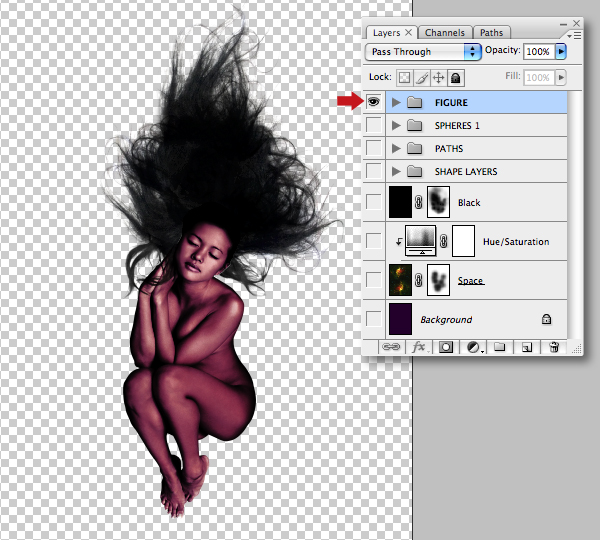The height and width of the screenshot is (540, 600).
Task: Click the Fill value field
Action: pyautogui.click(x=538, y=78)
